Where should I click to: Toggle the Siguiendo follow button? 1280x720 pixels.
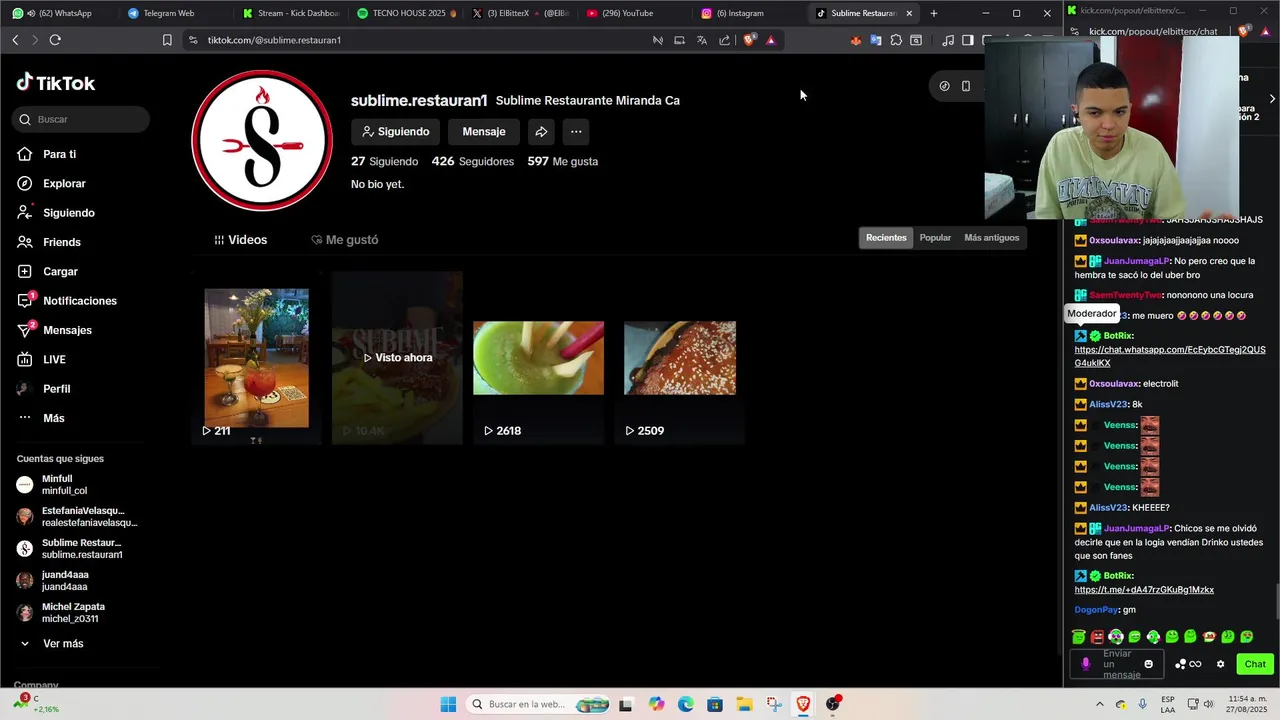(x=395, y=131)
